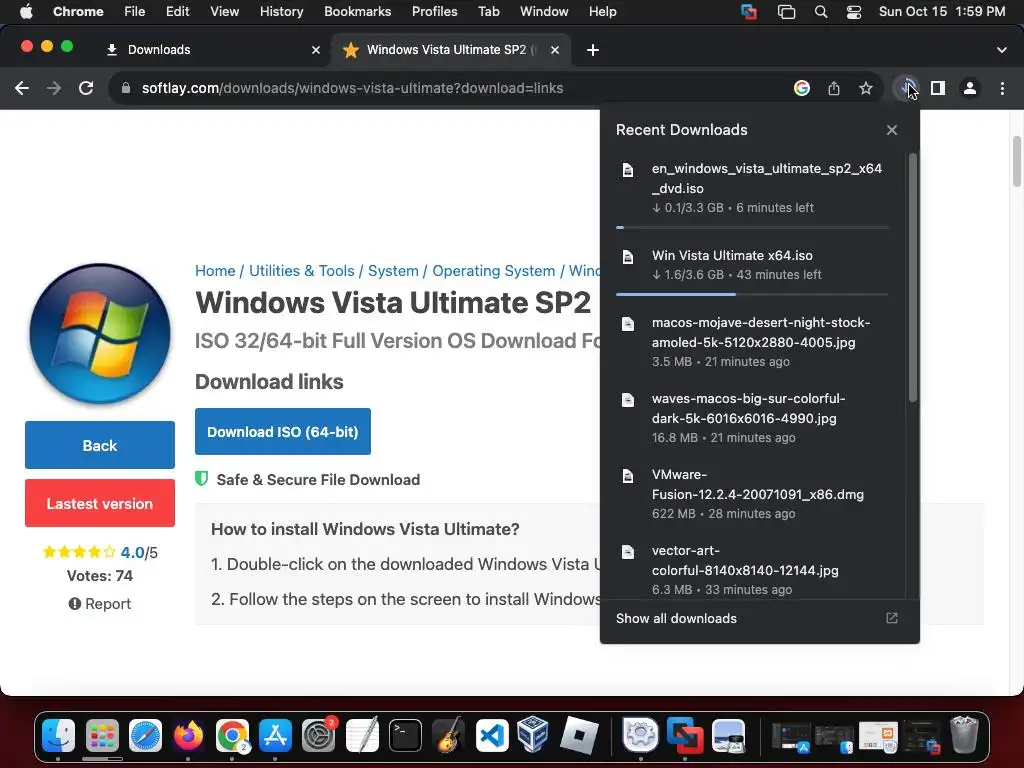Image resolution: width=1024 pixels, height=768 pixels.
Task: Close the Windows Vista Ultimate SP2 tab
Action: (554, 50)
